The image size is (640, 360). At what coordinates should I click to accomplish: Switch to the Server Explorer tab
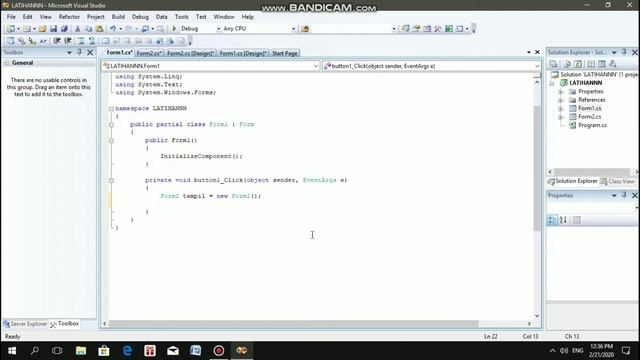[x=25, y=324]
